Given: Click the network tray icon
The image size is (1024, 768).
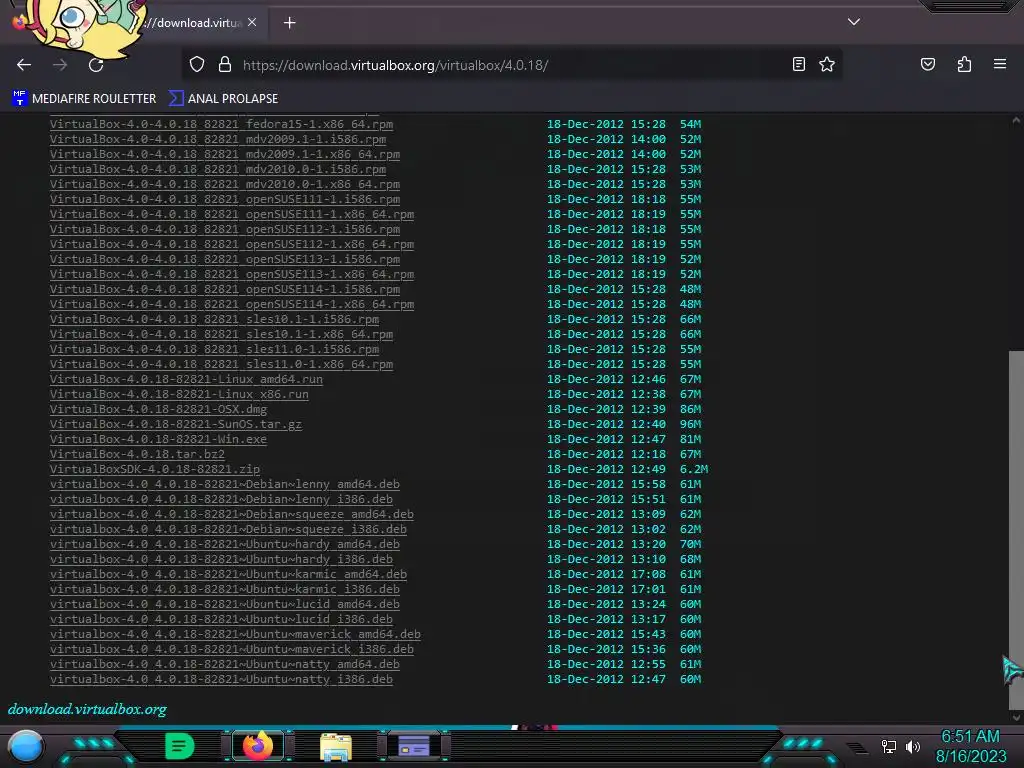Looking at the screenshot, I should coord(888,746).
